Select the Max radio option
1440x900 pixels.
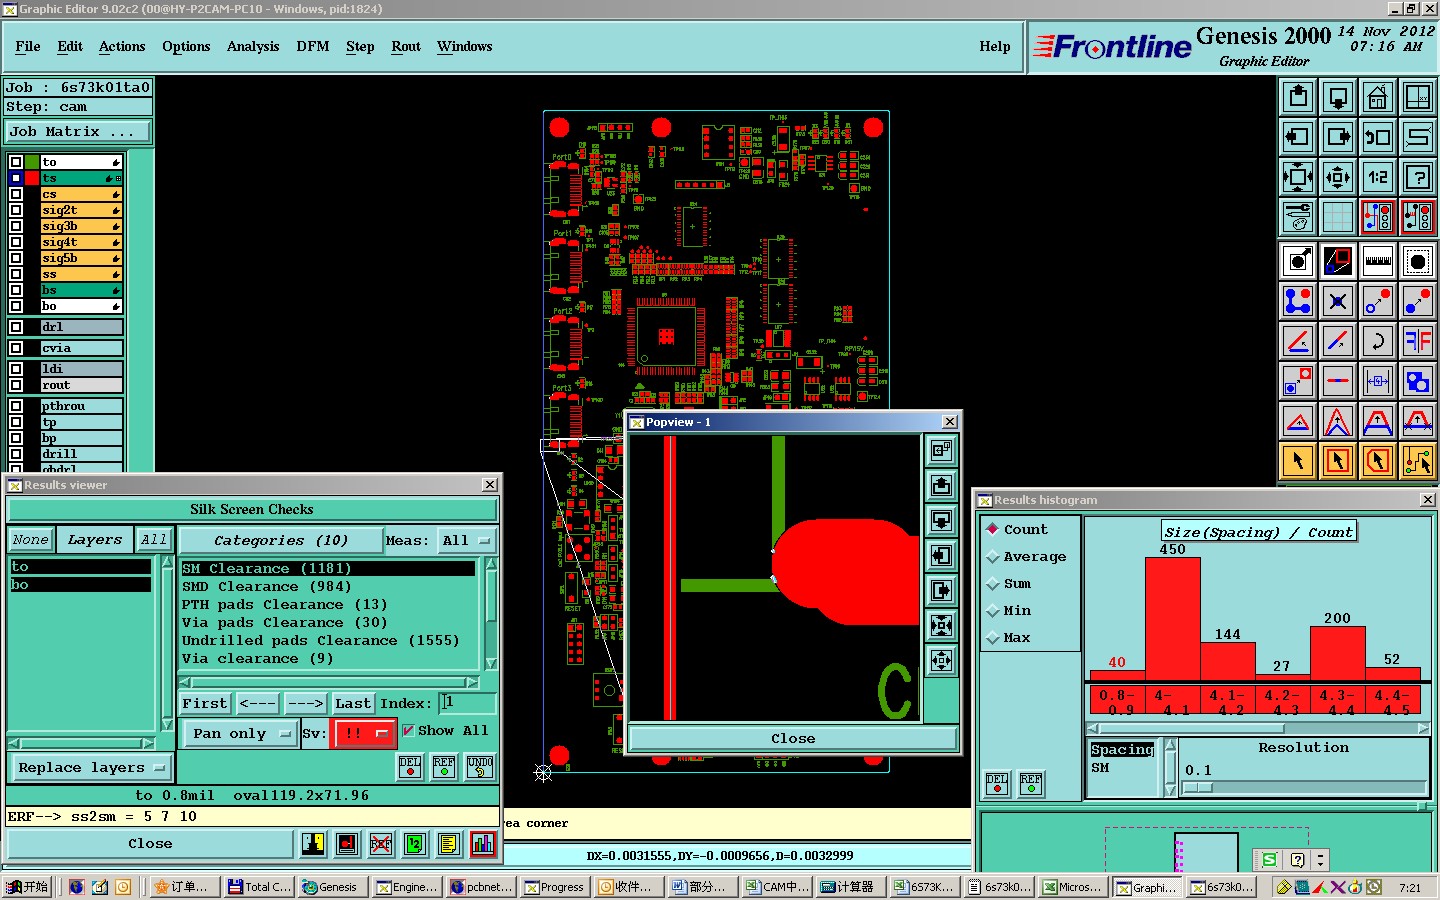point(993,638)
